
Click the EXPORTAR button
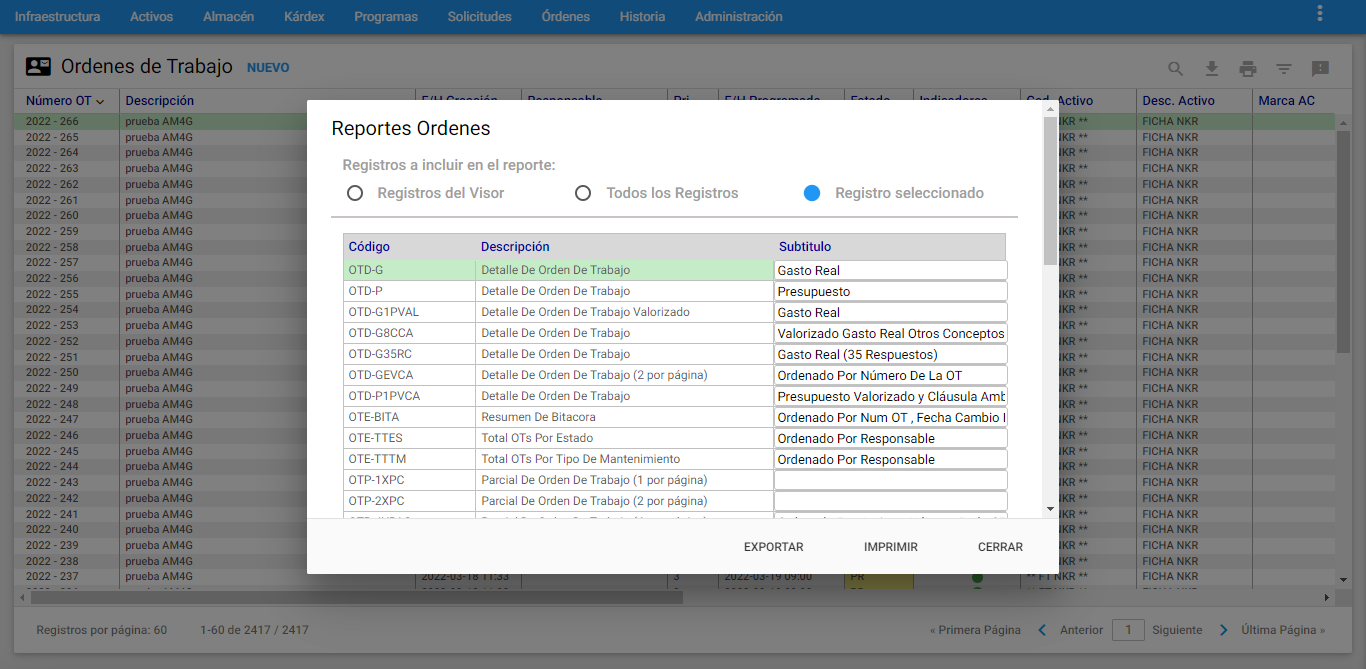(x=773, y=547)
